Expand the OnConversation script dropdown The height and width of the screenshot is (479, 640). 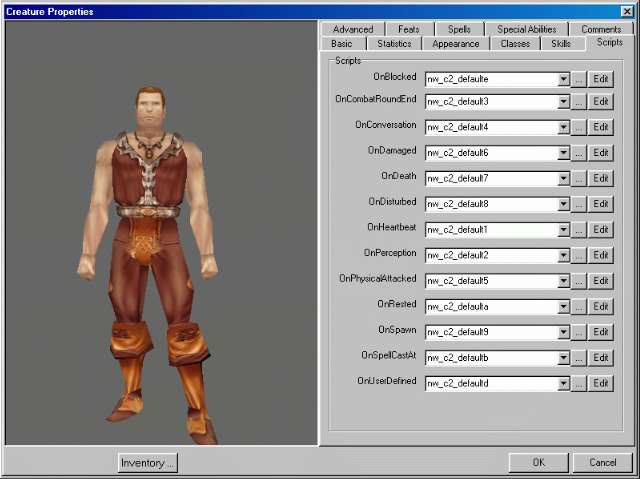click(x=563, y=127)
